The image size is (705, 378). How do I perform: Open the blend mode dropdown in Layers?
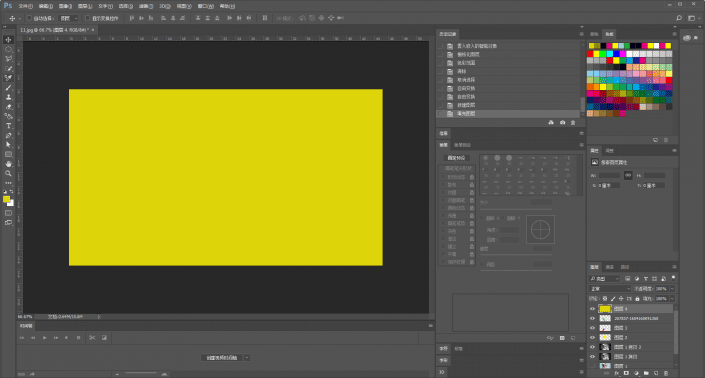(x=610, y=289)
